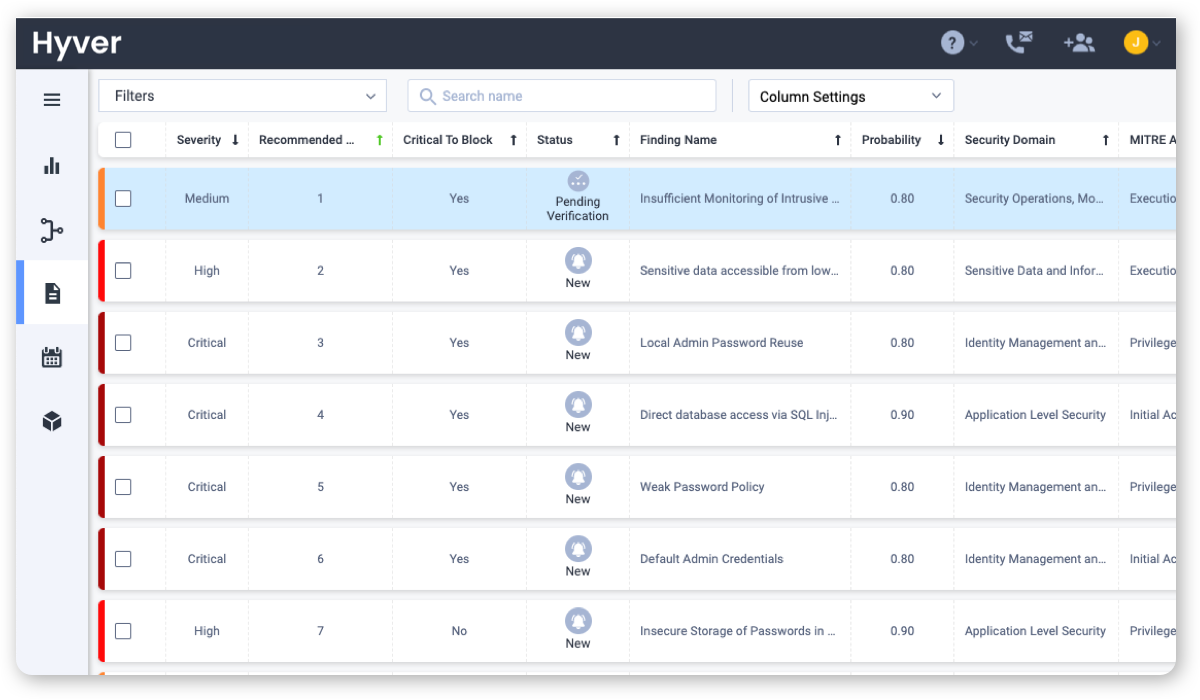Click New status bell for Local Admin Password Reuse
Screen dimensions: 1200x700
[x=578, y=333]
